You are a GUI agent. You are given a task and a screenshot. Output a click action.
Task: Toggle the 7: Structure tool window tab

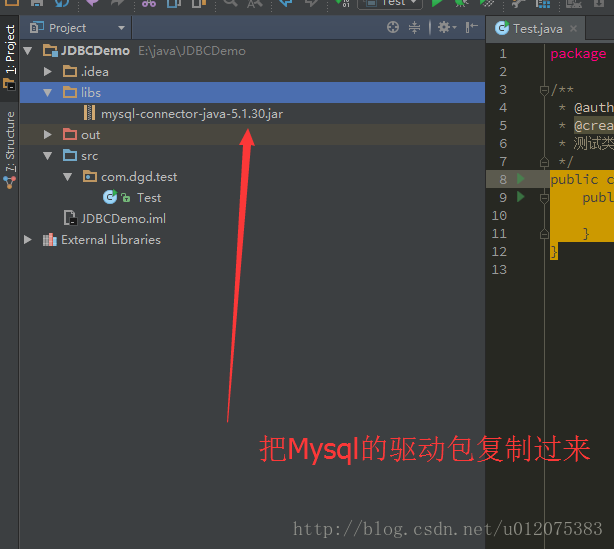pos(9,150)
